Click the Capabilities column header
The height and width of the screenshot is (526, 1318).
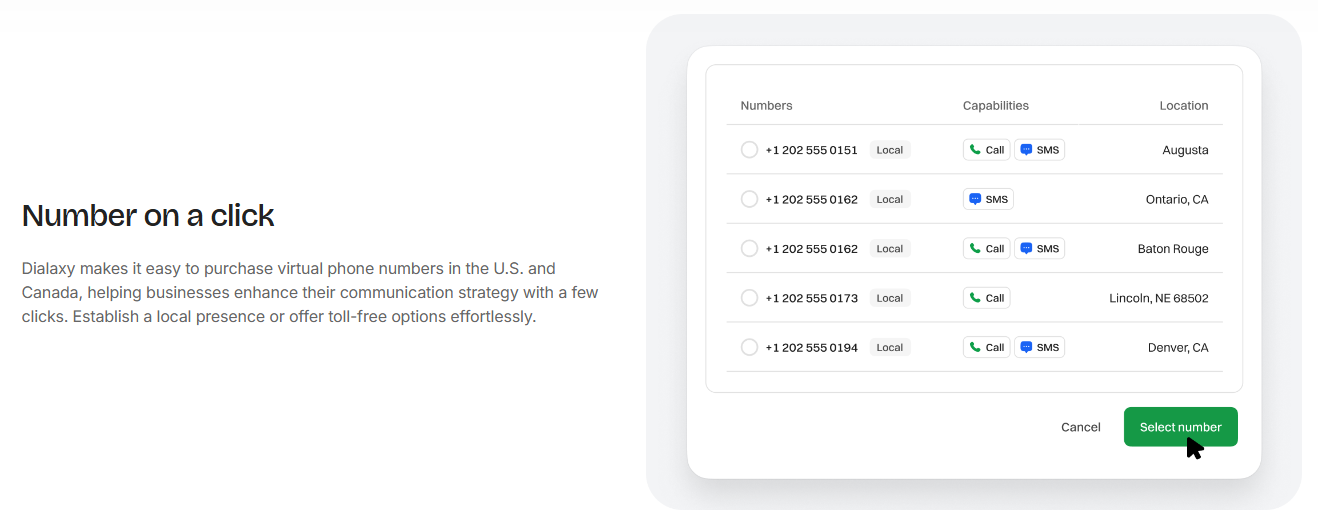[995, 105]
